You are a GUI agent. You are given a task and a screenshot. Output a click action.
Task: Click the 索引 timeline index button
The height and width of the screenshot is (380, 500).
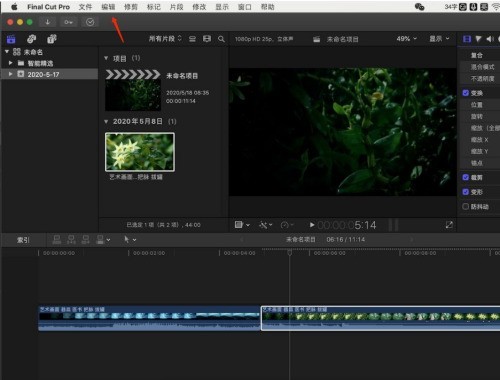click(23, 240)
